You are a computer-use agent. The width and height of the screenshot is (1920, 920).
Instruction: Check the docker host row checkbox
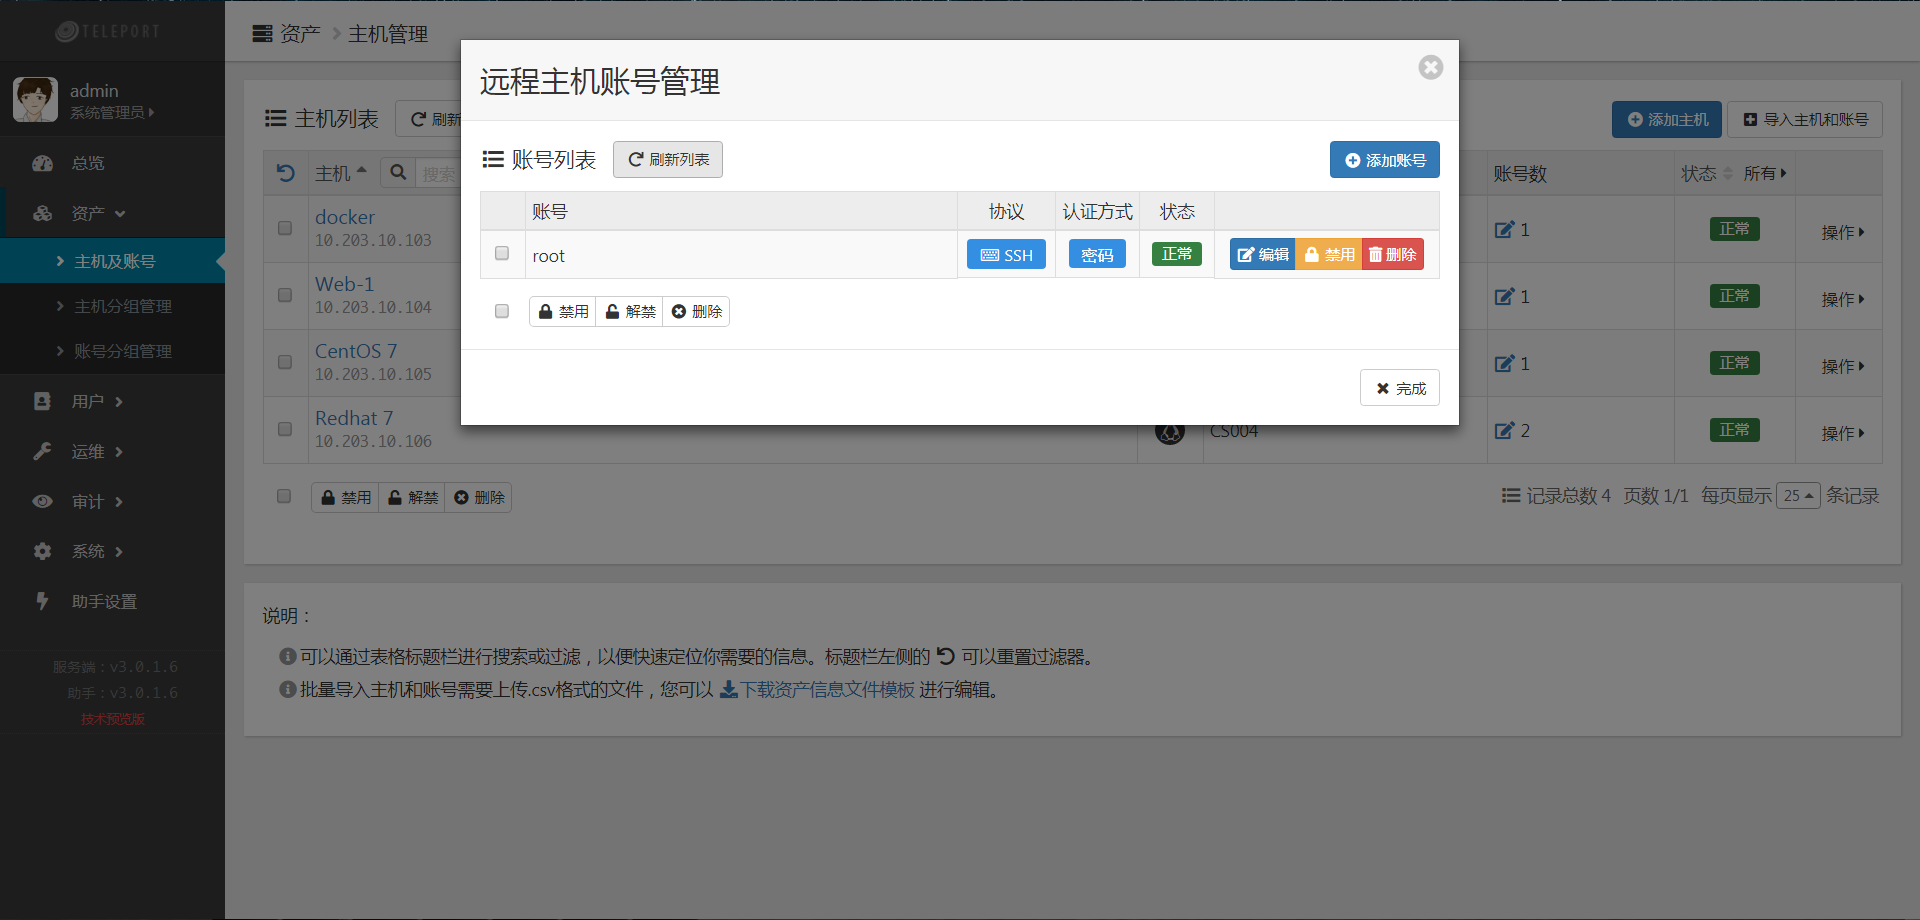click(x=285, y=228)
